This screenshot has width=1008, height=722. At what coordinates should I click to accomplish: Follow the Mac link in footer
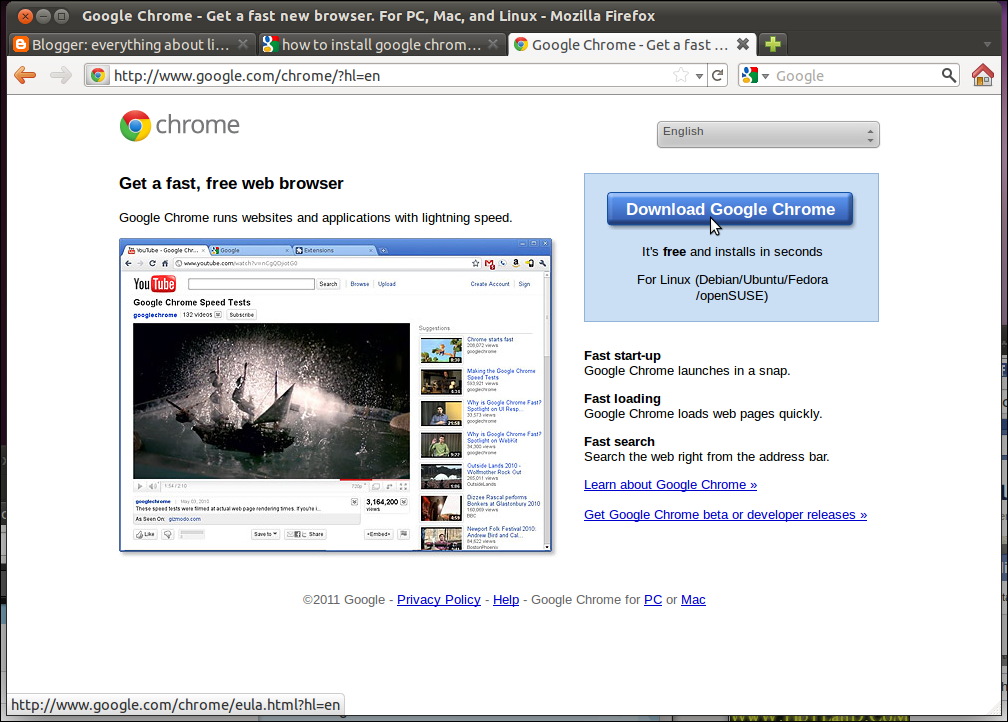[693, 600]
